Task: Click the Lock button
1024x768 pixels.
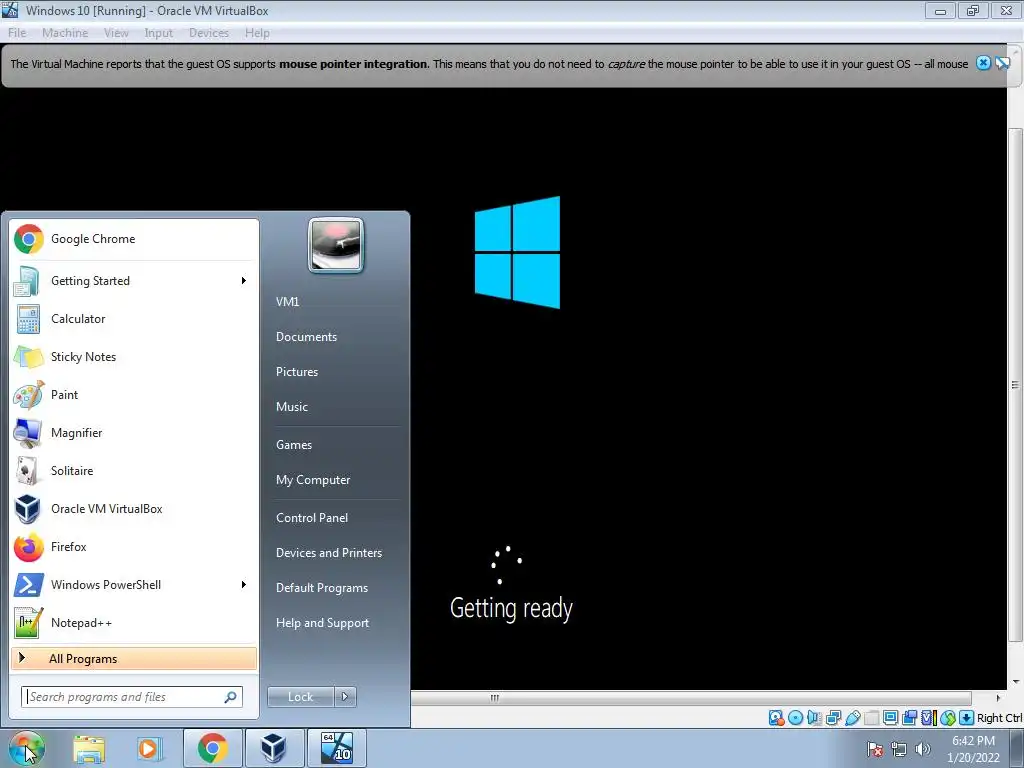Action: (301, 697)
